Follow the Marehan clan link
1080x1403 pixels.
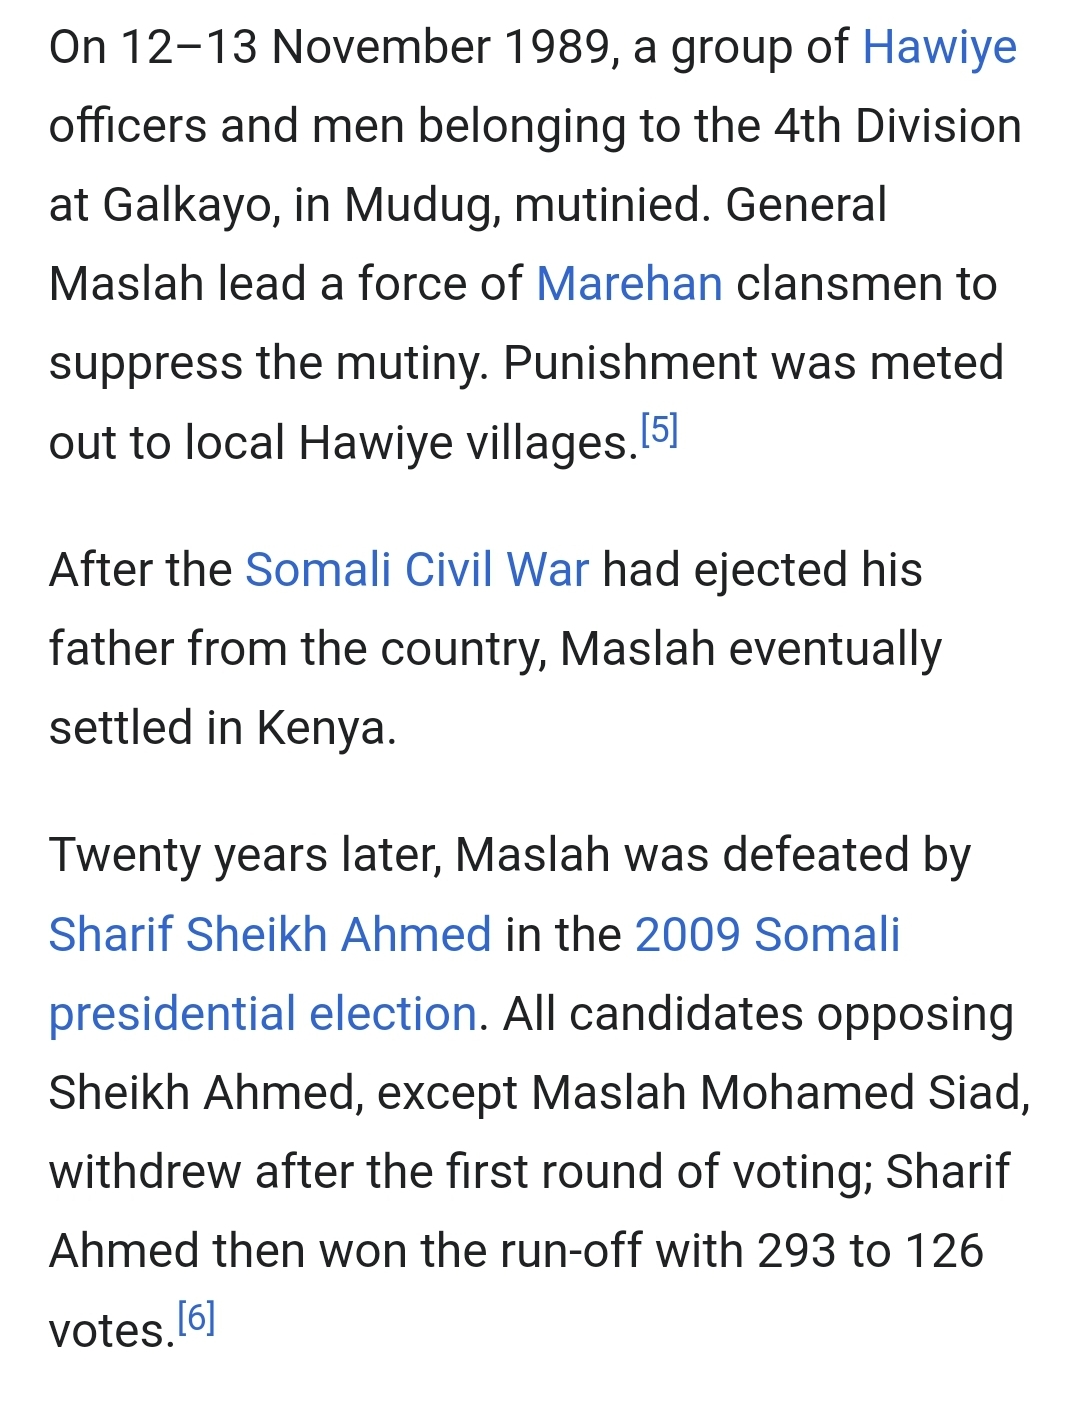click(629, 284)
